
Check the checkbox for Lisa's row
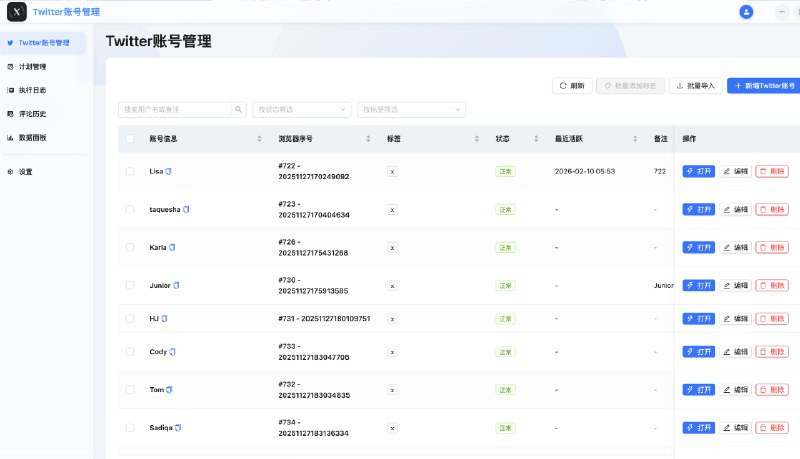pyautogui.click(x=130, y=172)
